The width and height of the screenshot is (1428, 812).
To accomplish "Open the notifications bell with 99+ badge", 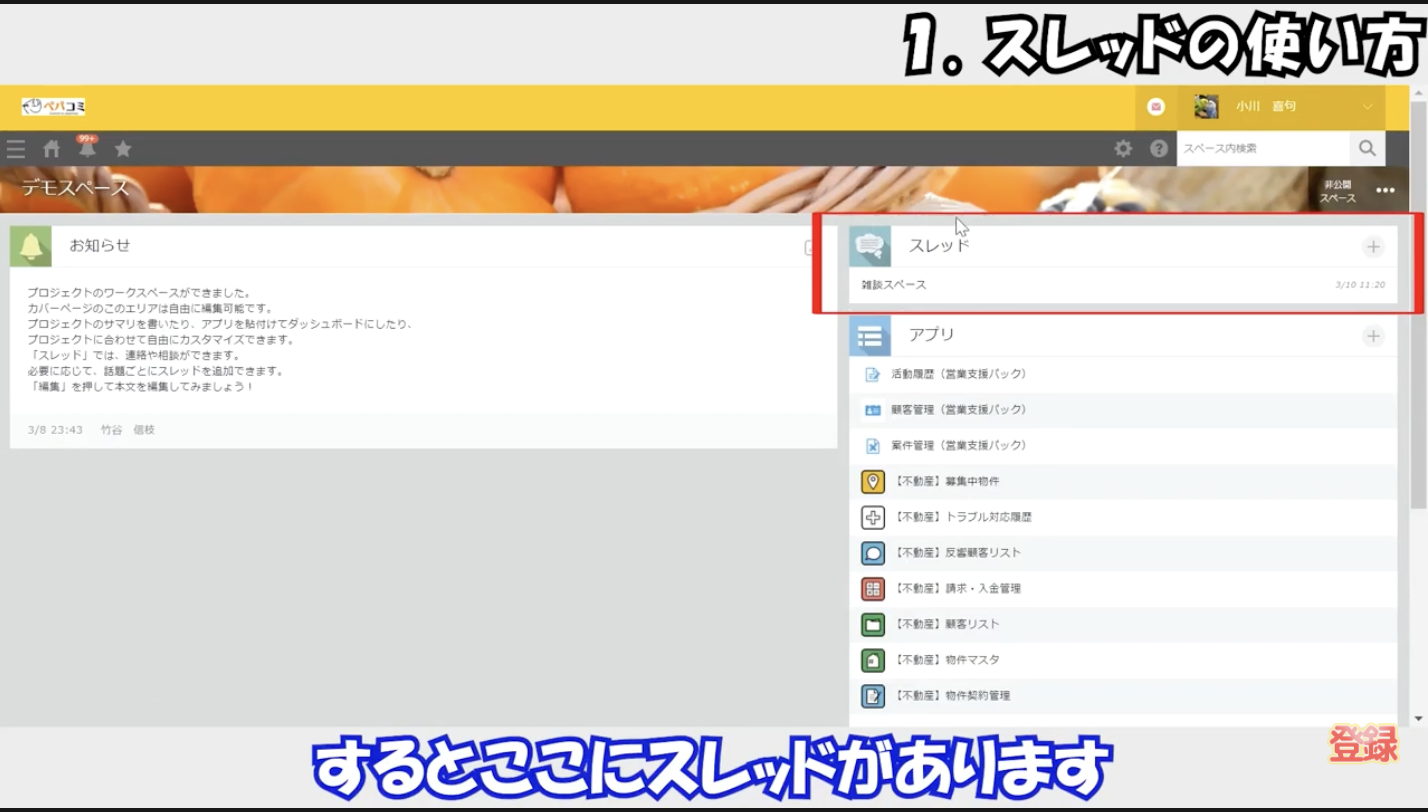I will pos(88,148).
